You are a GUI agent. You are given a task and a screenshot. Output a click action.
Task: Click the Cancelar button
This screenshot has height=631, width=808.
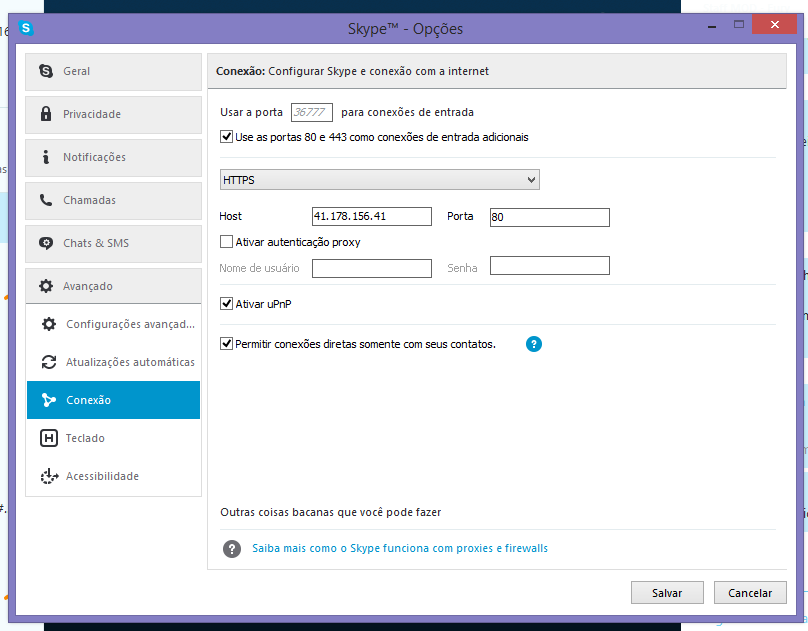pos(750,593)
